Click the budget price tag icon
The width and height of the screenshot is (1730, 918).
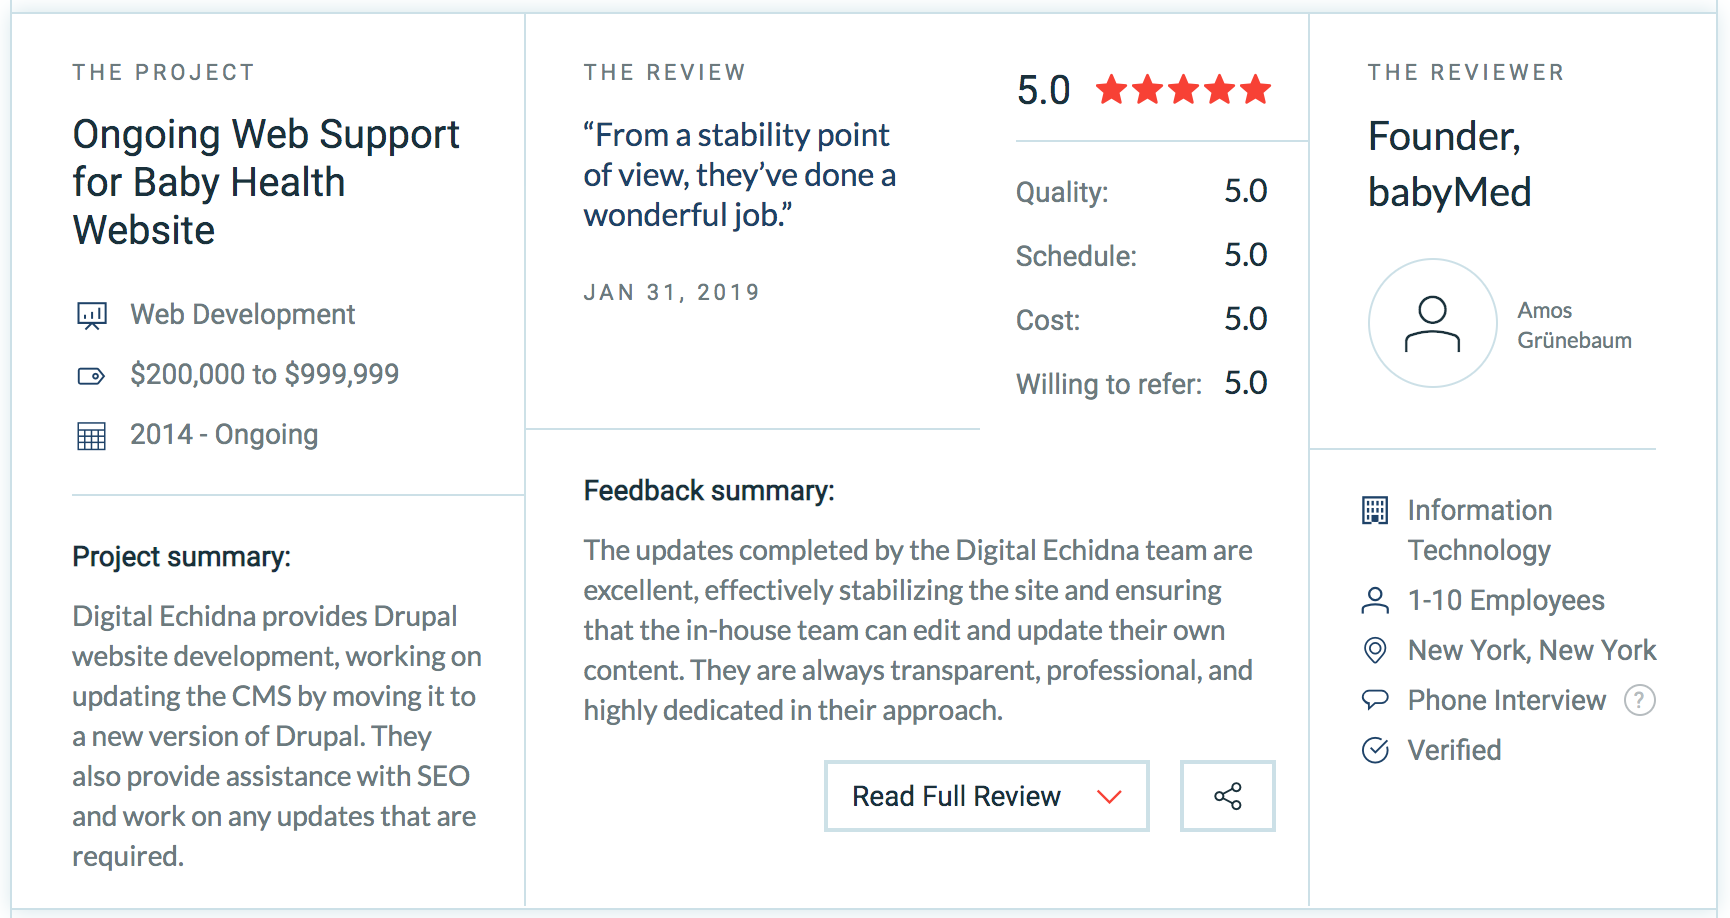(x=91, y=376)
